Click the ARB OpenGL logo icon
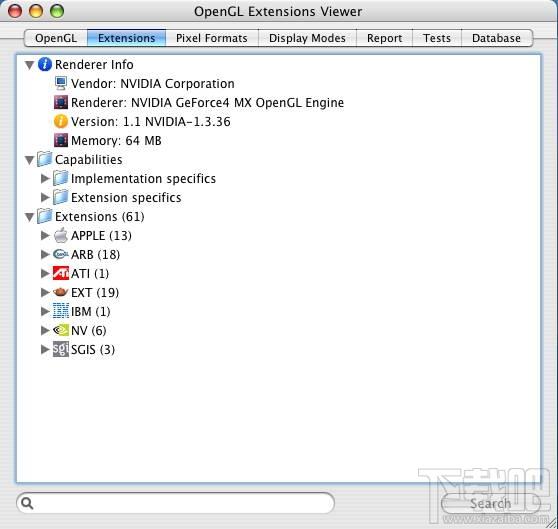This screenshot has width=558, height=529. coord(60,254)
